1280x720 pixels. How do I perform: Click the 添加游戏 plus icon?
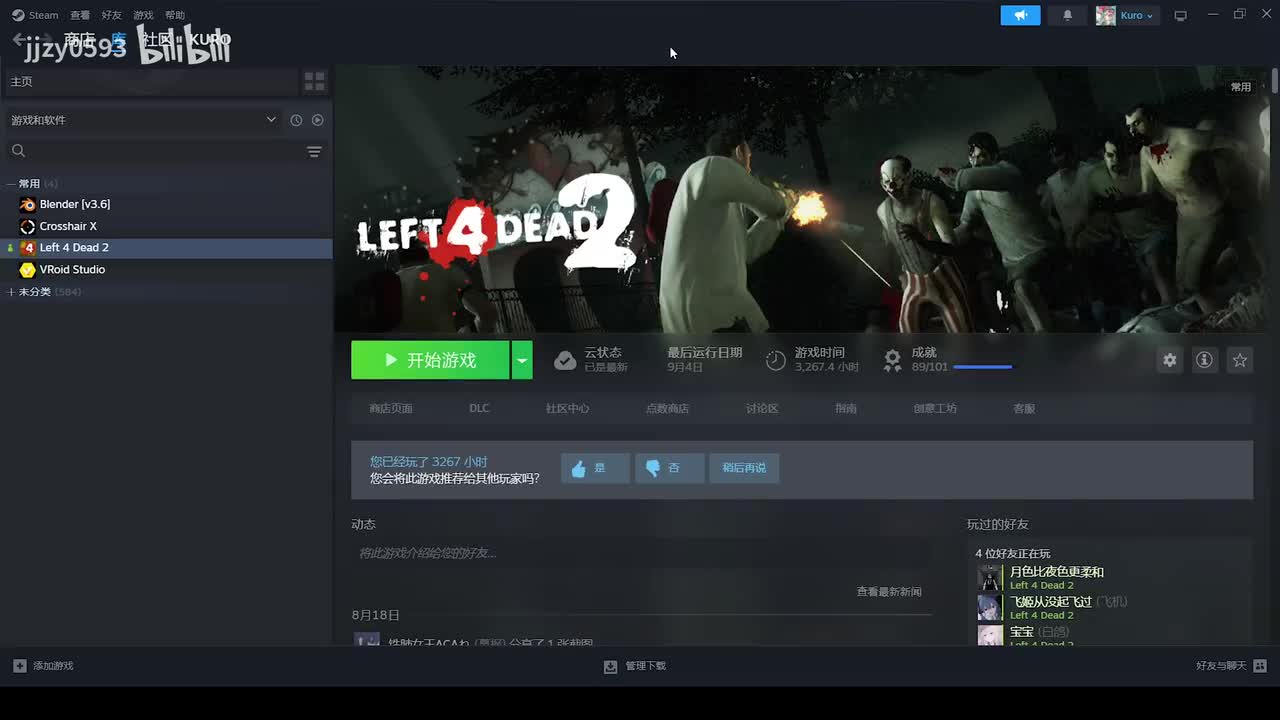click(20, 666)
